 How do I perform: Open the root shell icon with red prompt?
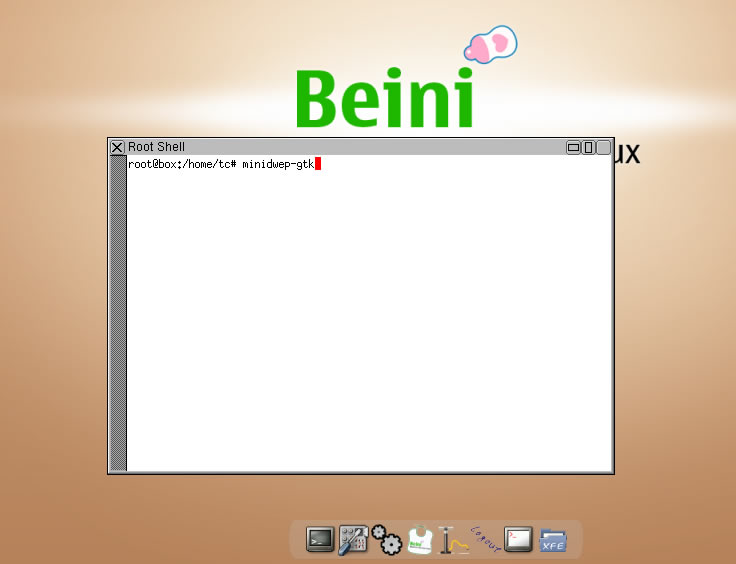point(518,540)
